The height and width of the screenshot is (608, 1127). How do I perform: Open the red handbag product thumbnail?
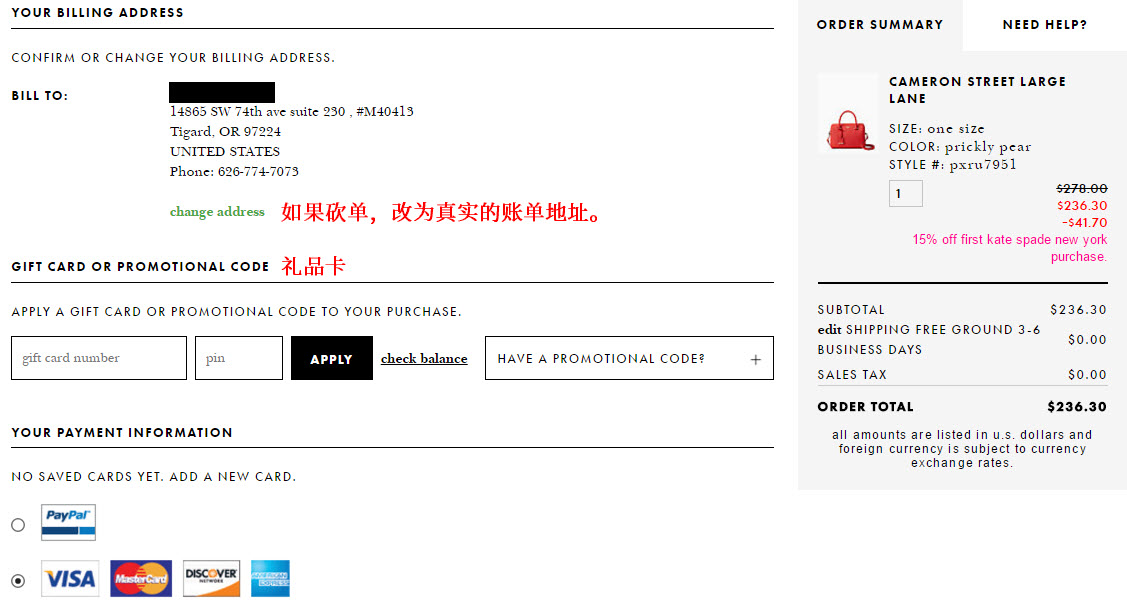click(x=848, y=114)
